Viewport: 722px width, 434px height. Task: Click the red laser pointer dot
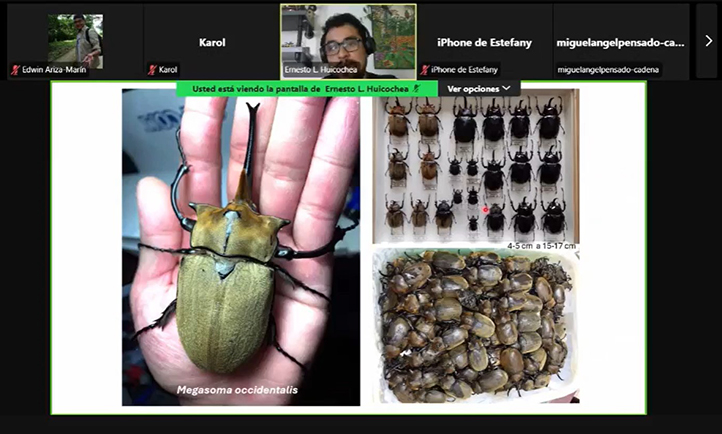coord(485,210)
